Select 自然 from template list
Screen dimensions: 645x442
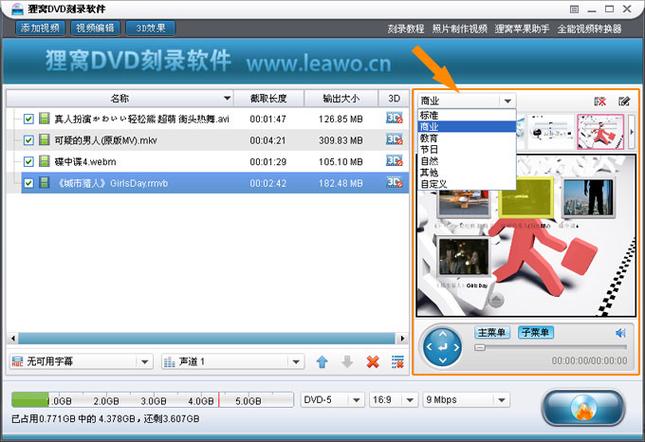[466, 161]
